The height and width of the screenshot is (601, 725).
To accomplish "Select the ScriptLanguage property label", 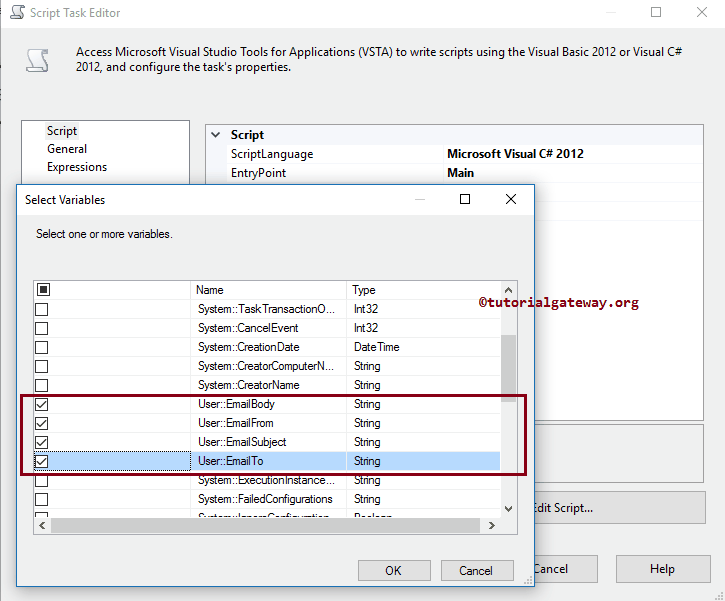I will point(272,154).
